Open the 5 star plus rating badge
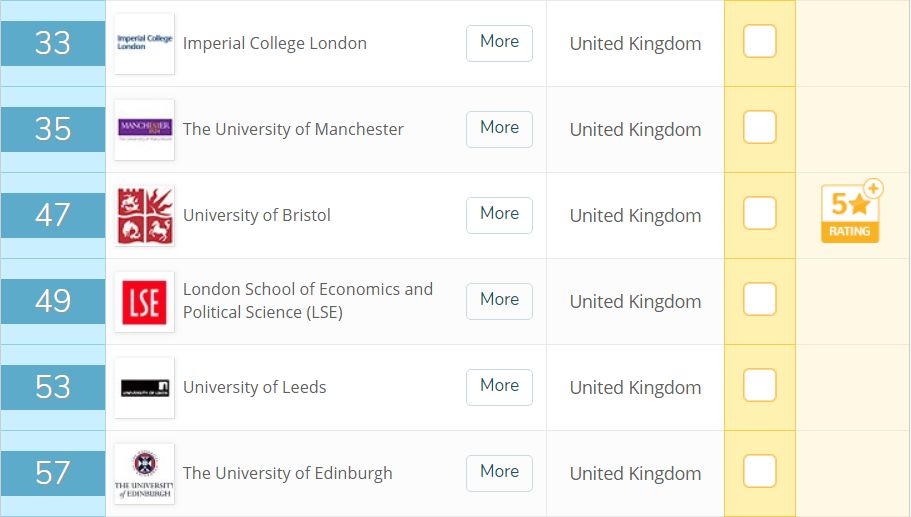Image resolution: width=911 pixels, height=517 pixels. pos(851,211)
